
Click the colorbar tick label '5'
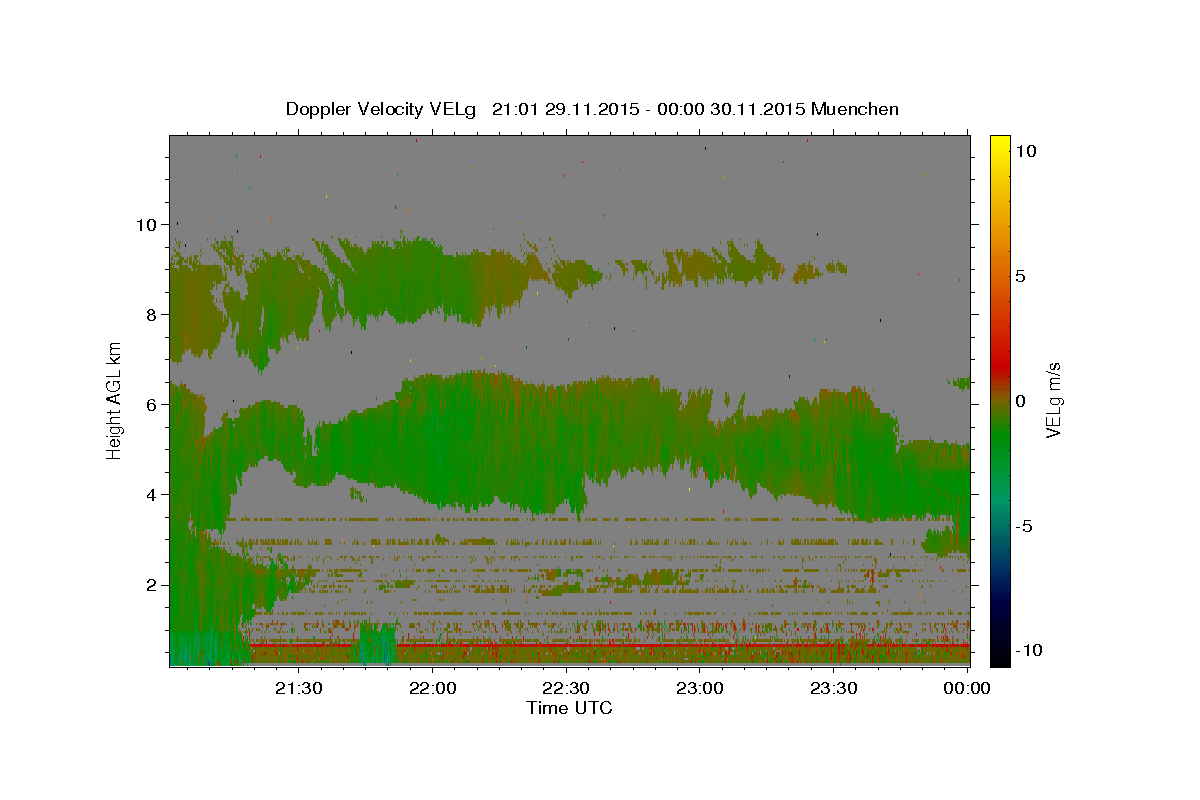coord(1020,276)
